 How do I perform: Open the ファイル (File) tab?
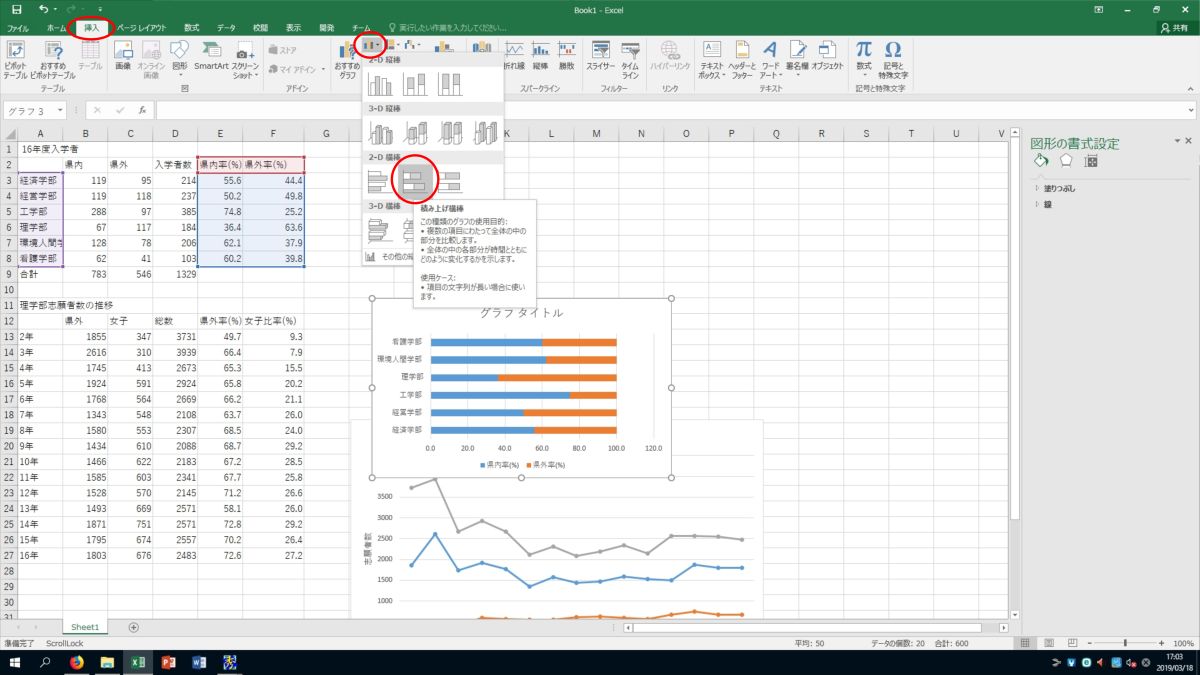(18, 28)
